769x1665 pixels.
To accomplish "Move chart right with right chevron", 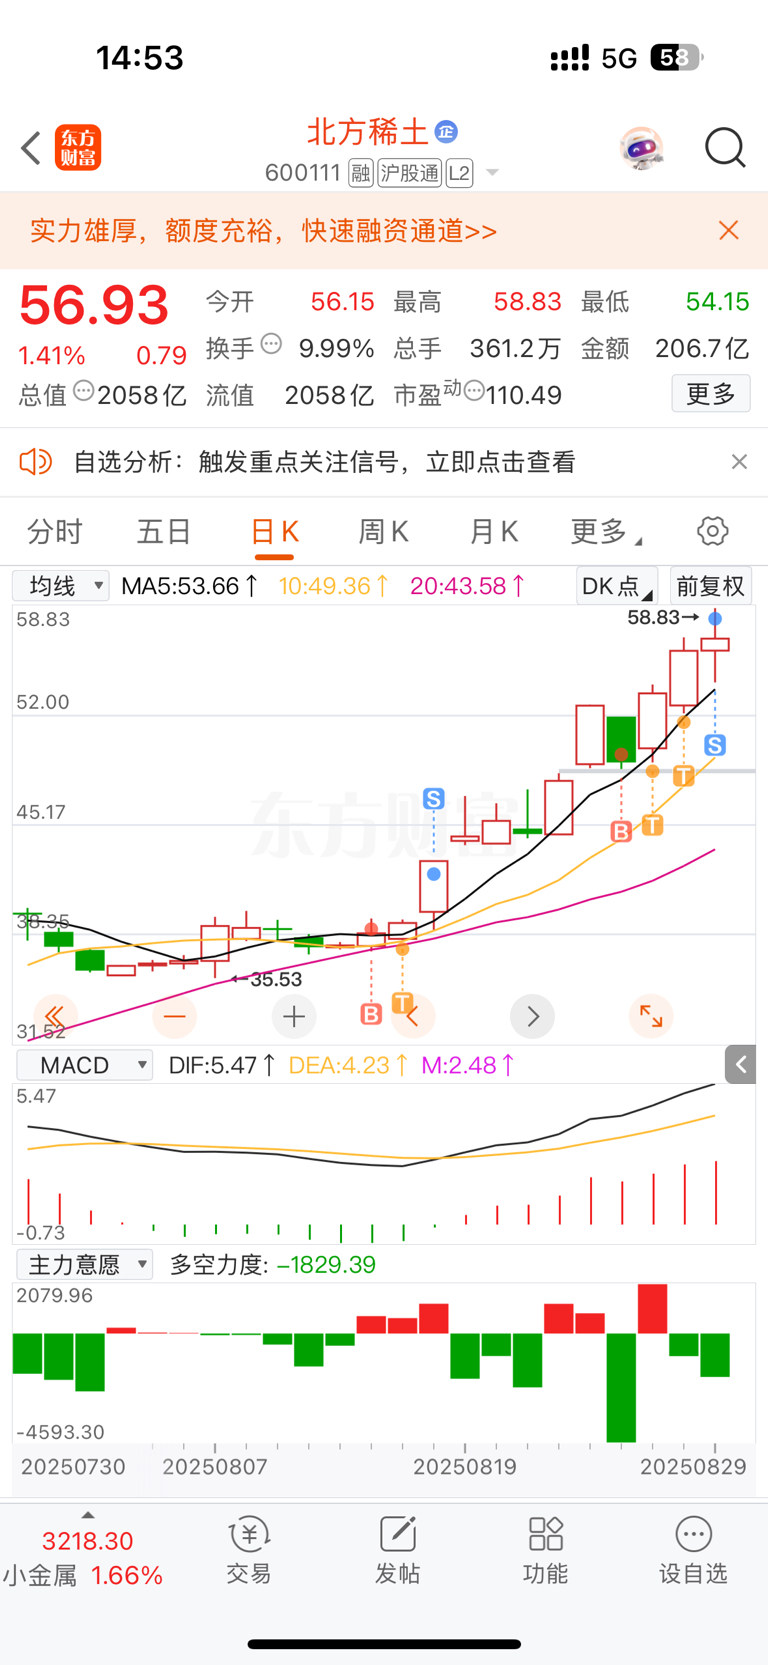I will pos(532,1017).
